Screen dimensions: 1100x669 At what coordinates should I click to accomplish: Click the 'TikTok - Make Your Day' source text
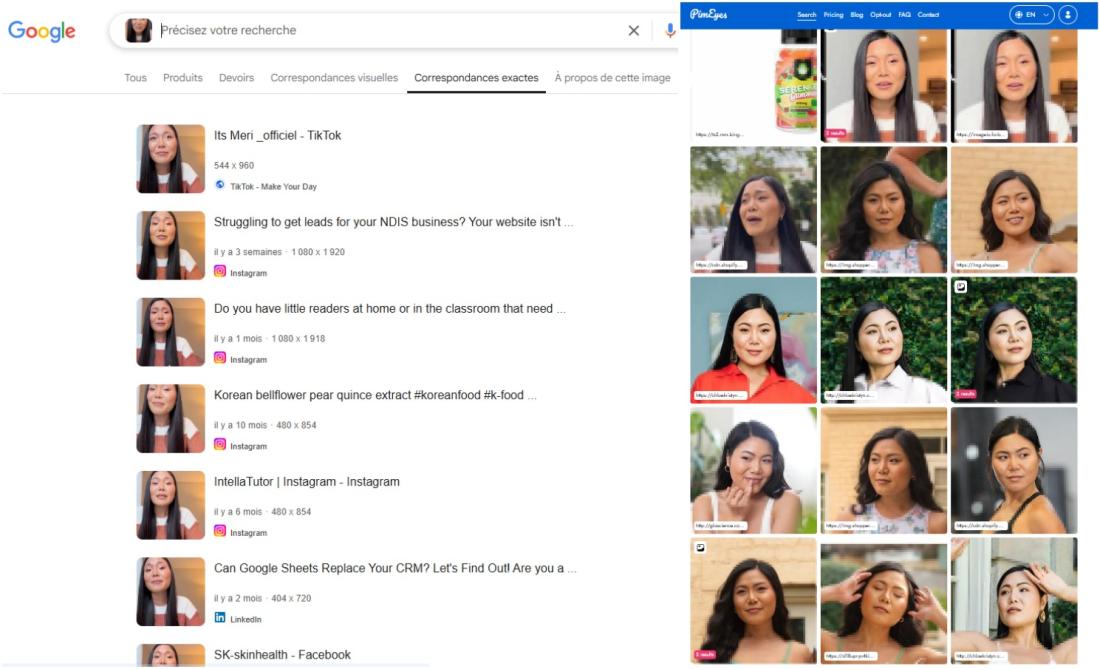pyautogui.click(x=274, y=187)
